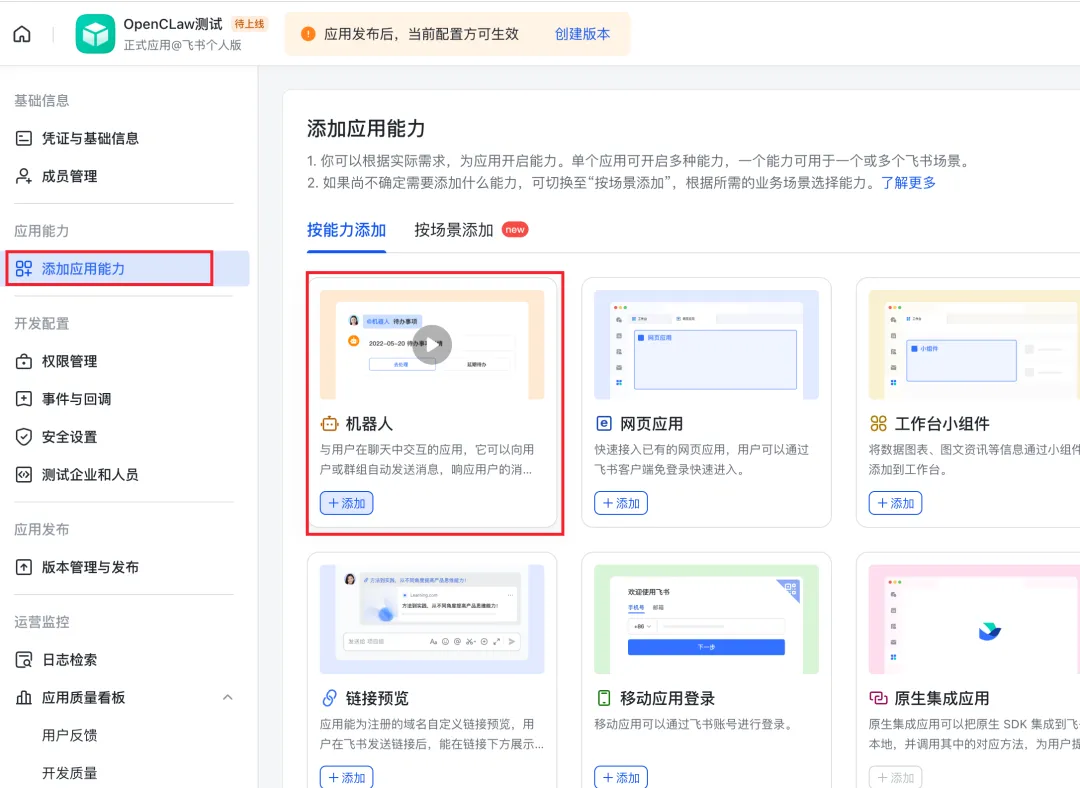Add the 链接预览 capability
Screen dimensions: 1080x788
346,777
